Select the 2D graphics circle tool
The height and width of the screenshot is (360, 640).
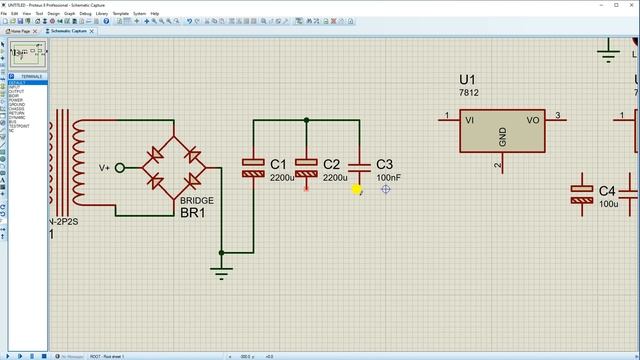[x=2, y=159]
